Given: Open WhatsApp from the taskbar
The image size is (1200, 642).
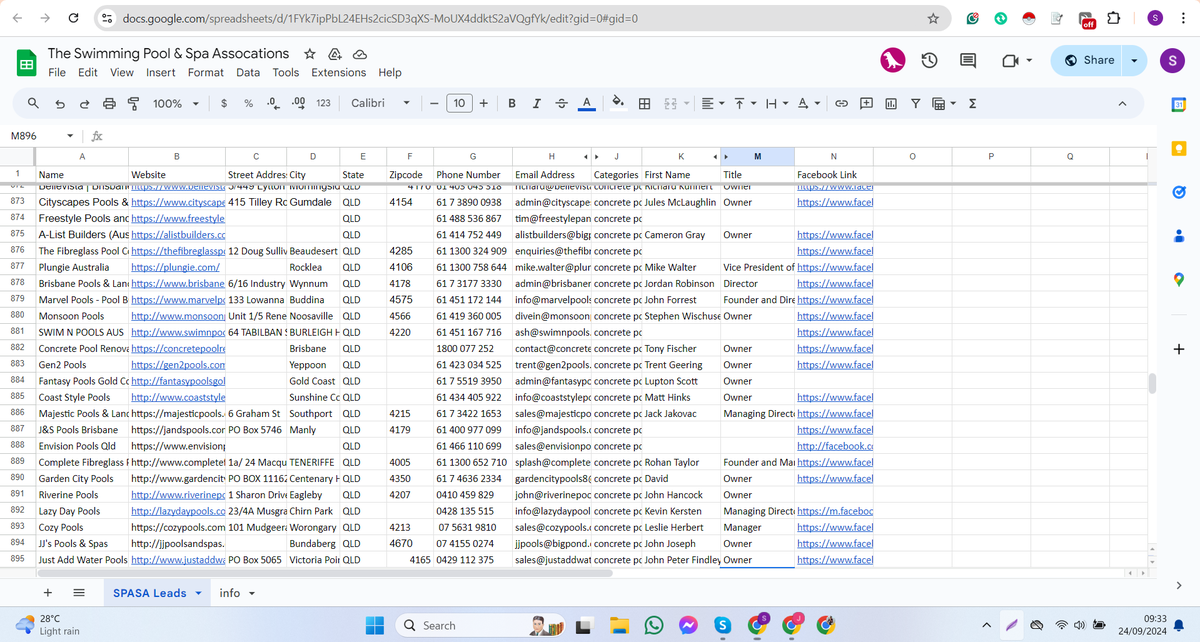Looking at the screenshot, I should [x=654, y=625].
